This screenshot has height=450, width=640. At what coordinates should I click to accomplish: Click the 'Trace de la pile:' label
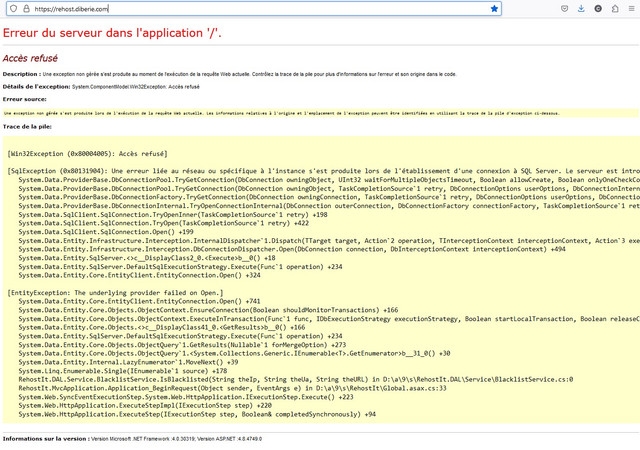[27, 126]
